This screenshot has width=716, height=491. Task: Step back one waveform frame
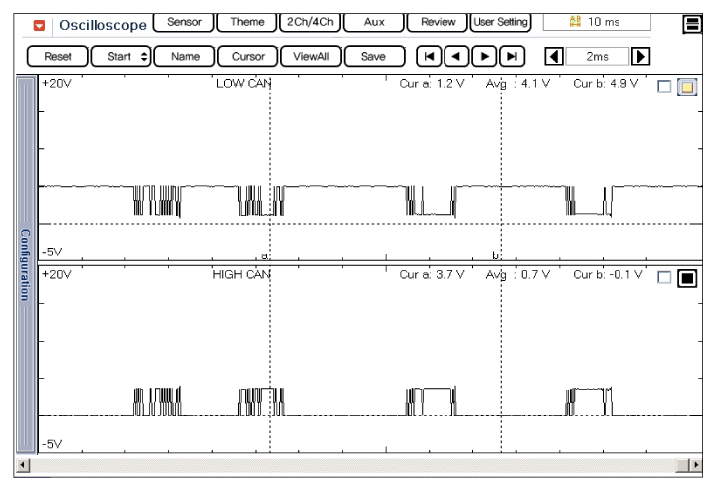coord(456,57)
